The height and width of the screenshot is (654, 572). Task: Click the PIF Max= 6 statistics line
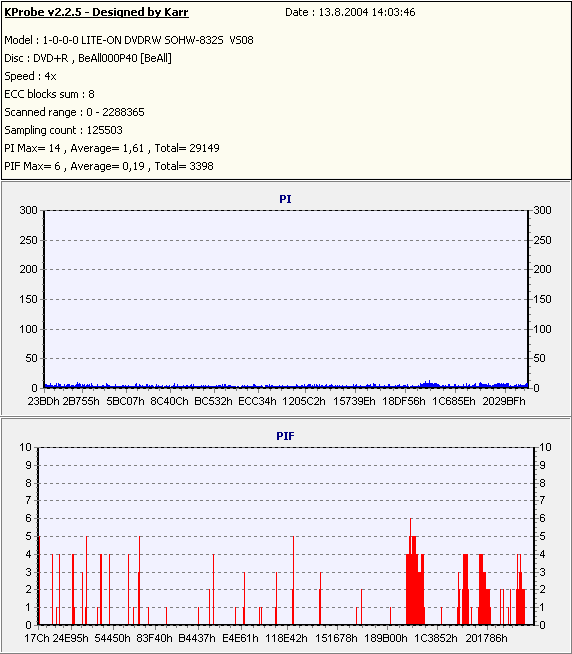109,166
